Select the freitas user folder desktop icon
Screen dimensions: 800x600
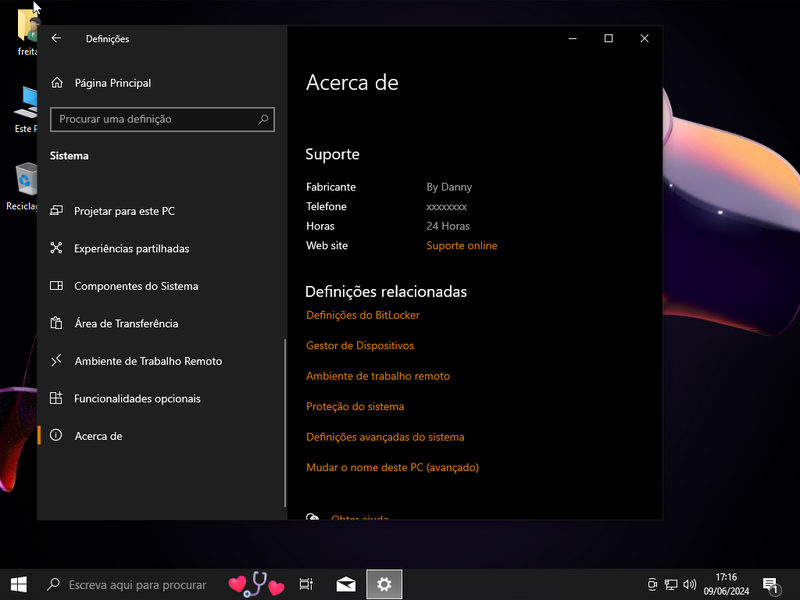tap(27, 32)
